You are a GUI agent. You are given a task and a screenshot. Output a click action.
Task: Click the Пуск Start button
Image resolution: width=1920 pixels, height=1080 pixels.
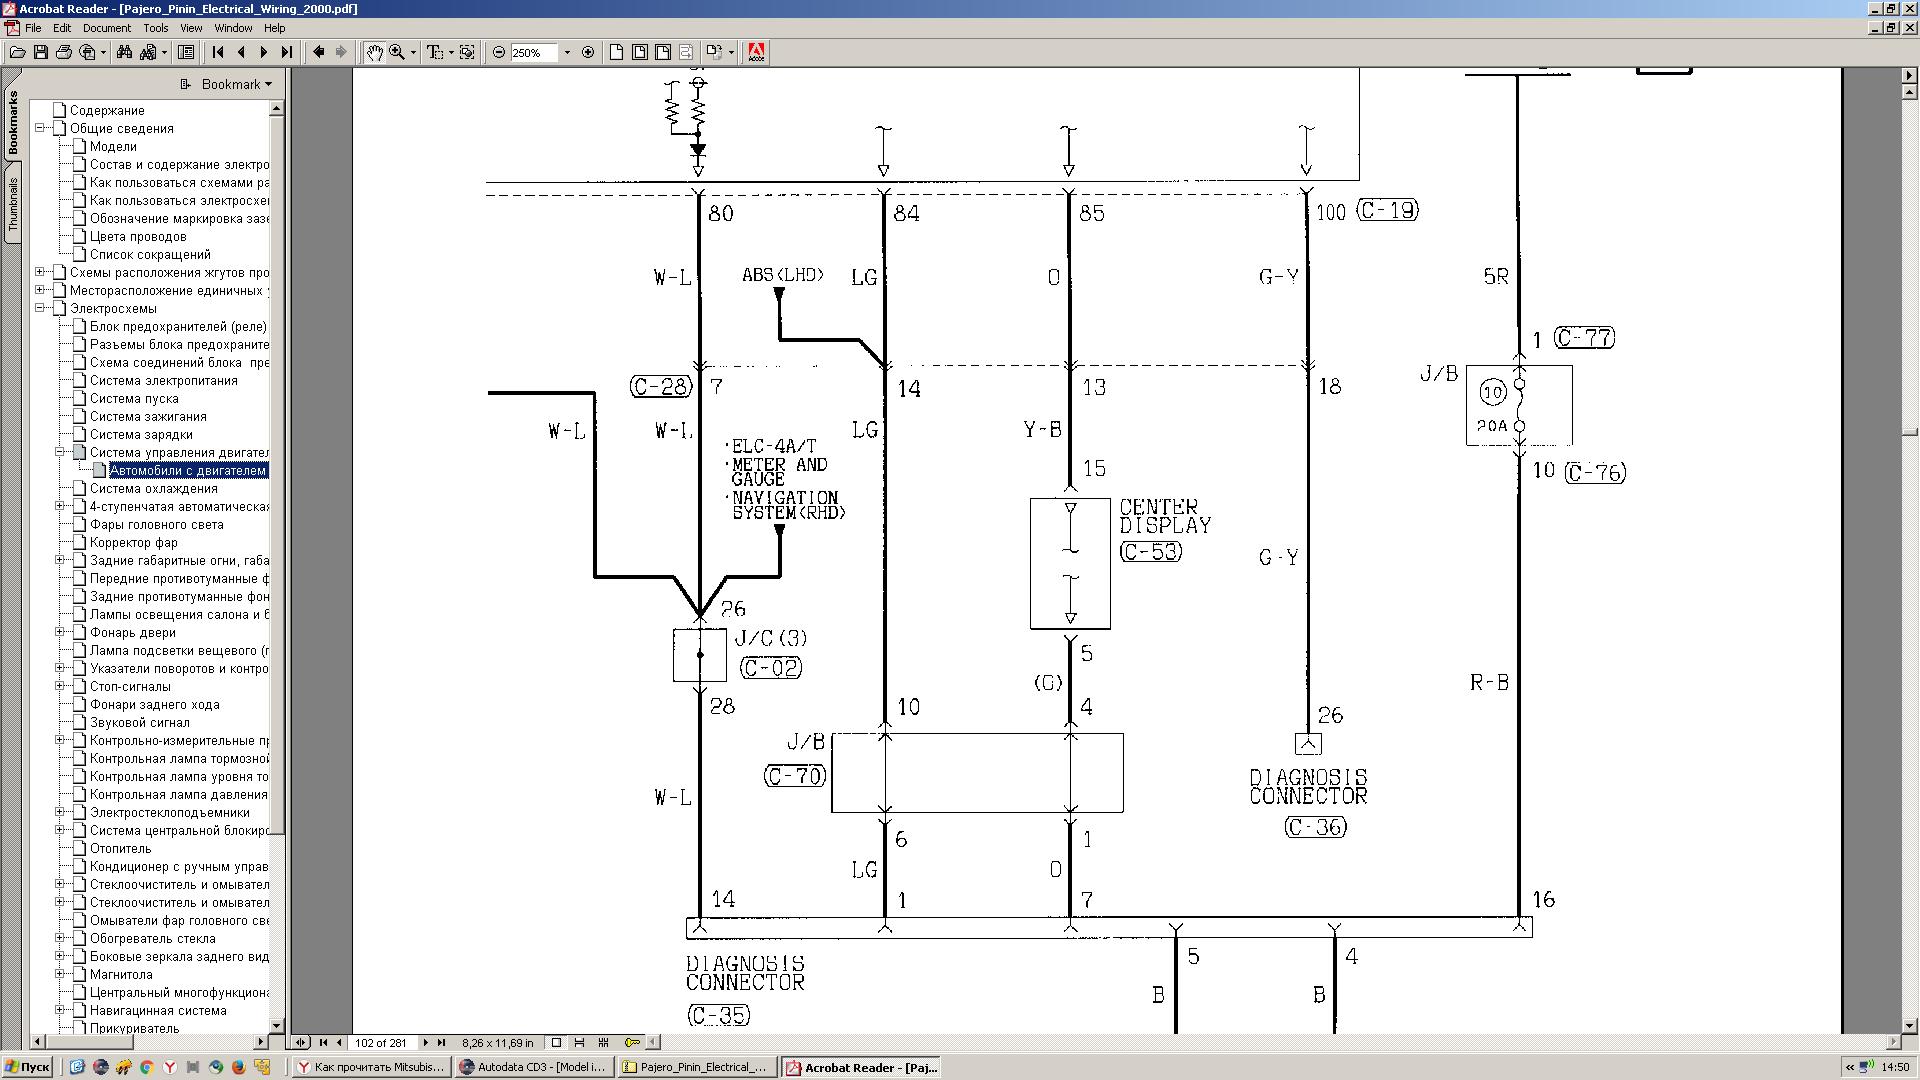pyautogui.click(x=27, y=1067)
